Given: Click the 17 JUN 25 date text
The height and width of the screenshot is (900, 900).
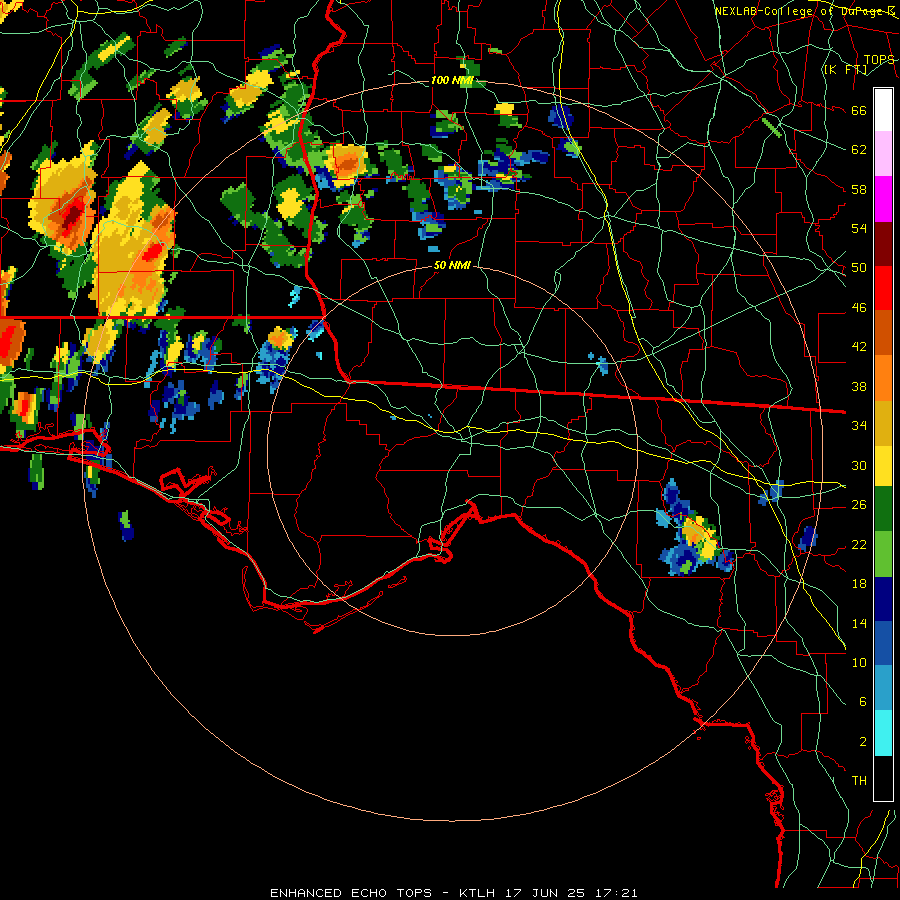Looking at the screenshot, I should coord(545,893).
